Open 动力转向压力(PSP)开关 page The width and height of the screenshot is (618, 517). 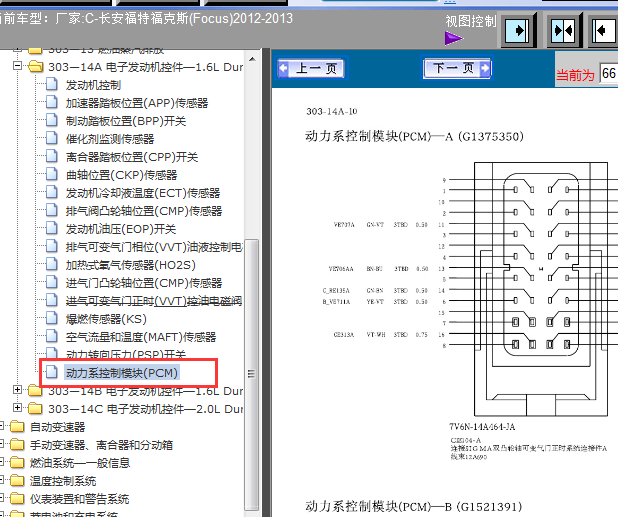[126, 355]
